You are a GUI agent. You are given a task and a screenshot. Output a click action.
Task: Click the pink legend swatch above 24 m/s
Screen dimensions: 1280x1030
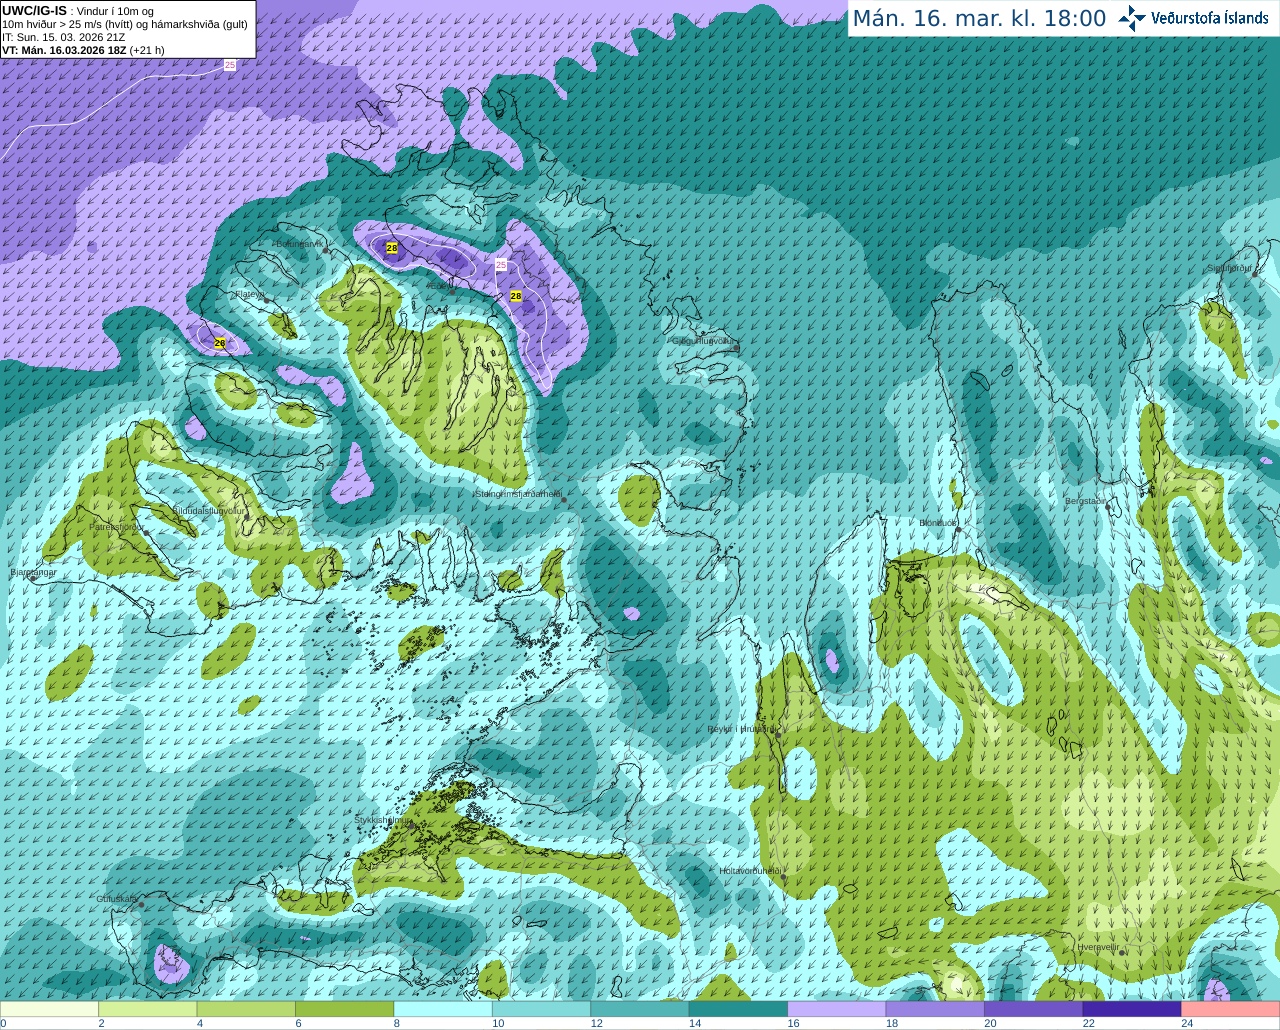point(1230,1009)
